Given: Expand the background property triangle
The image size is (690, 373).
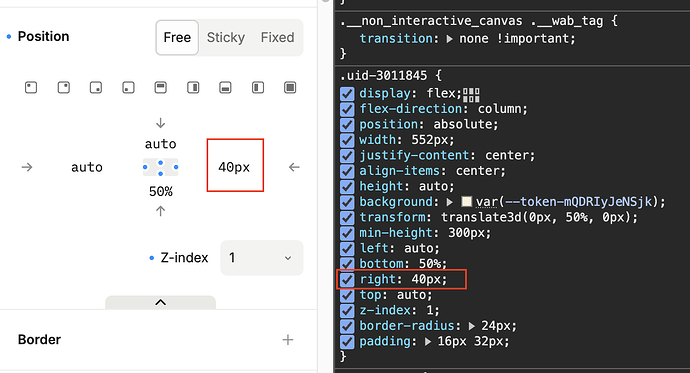Looking at the screenshot, I should point(449,202).
